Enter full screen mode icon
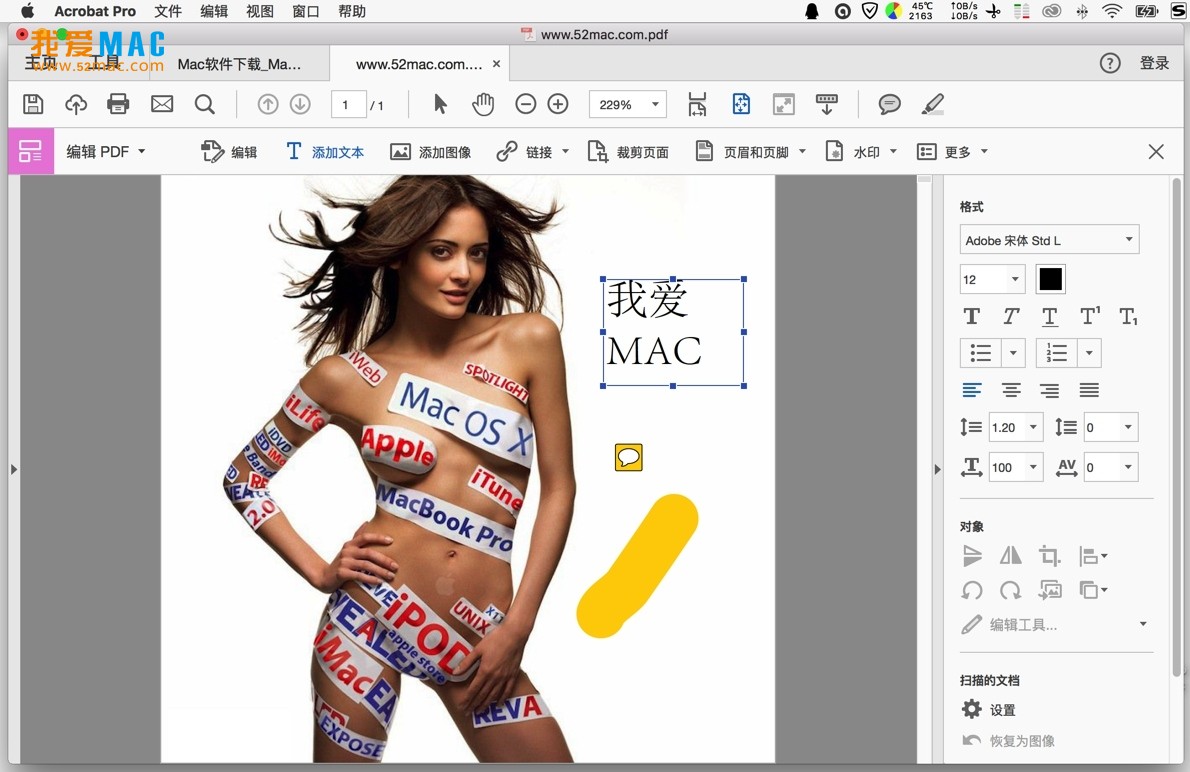The width and height of the screenshot is (1190, 772). click(783, 104)
